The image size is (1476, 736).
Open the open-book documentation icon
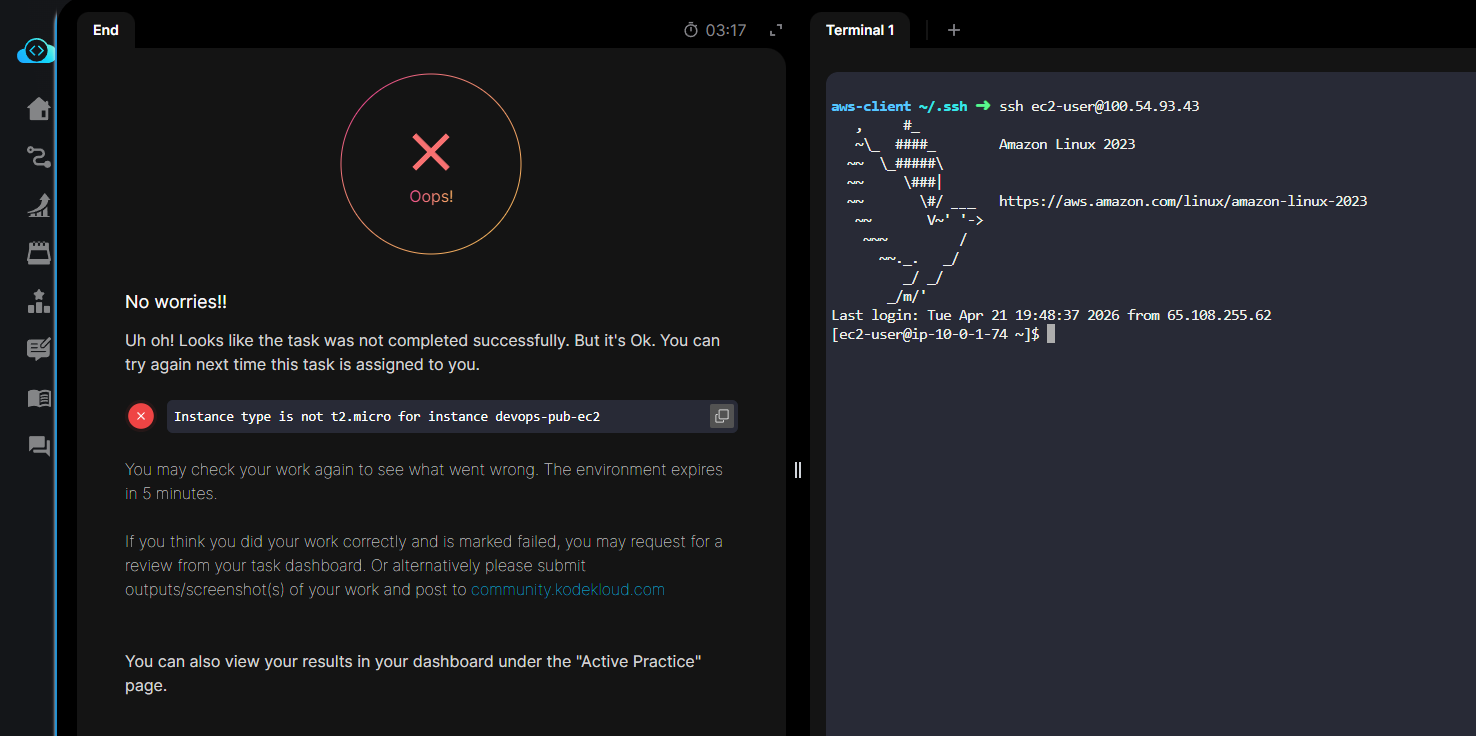39,398
